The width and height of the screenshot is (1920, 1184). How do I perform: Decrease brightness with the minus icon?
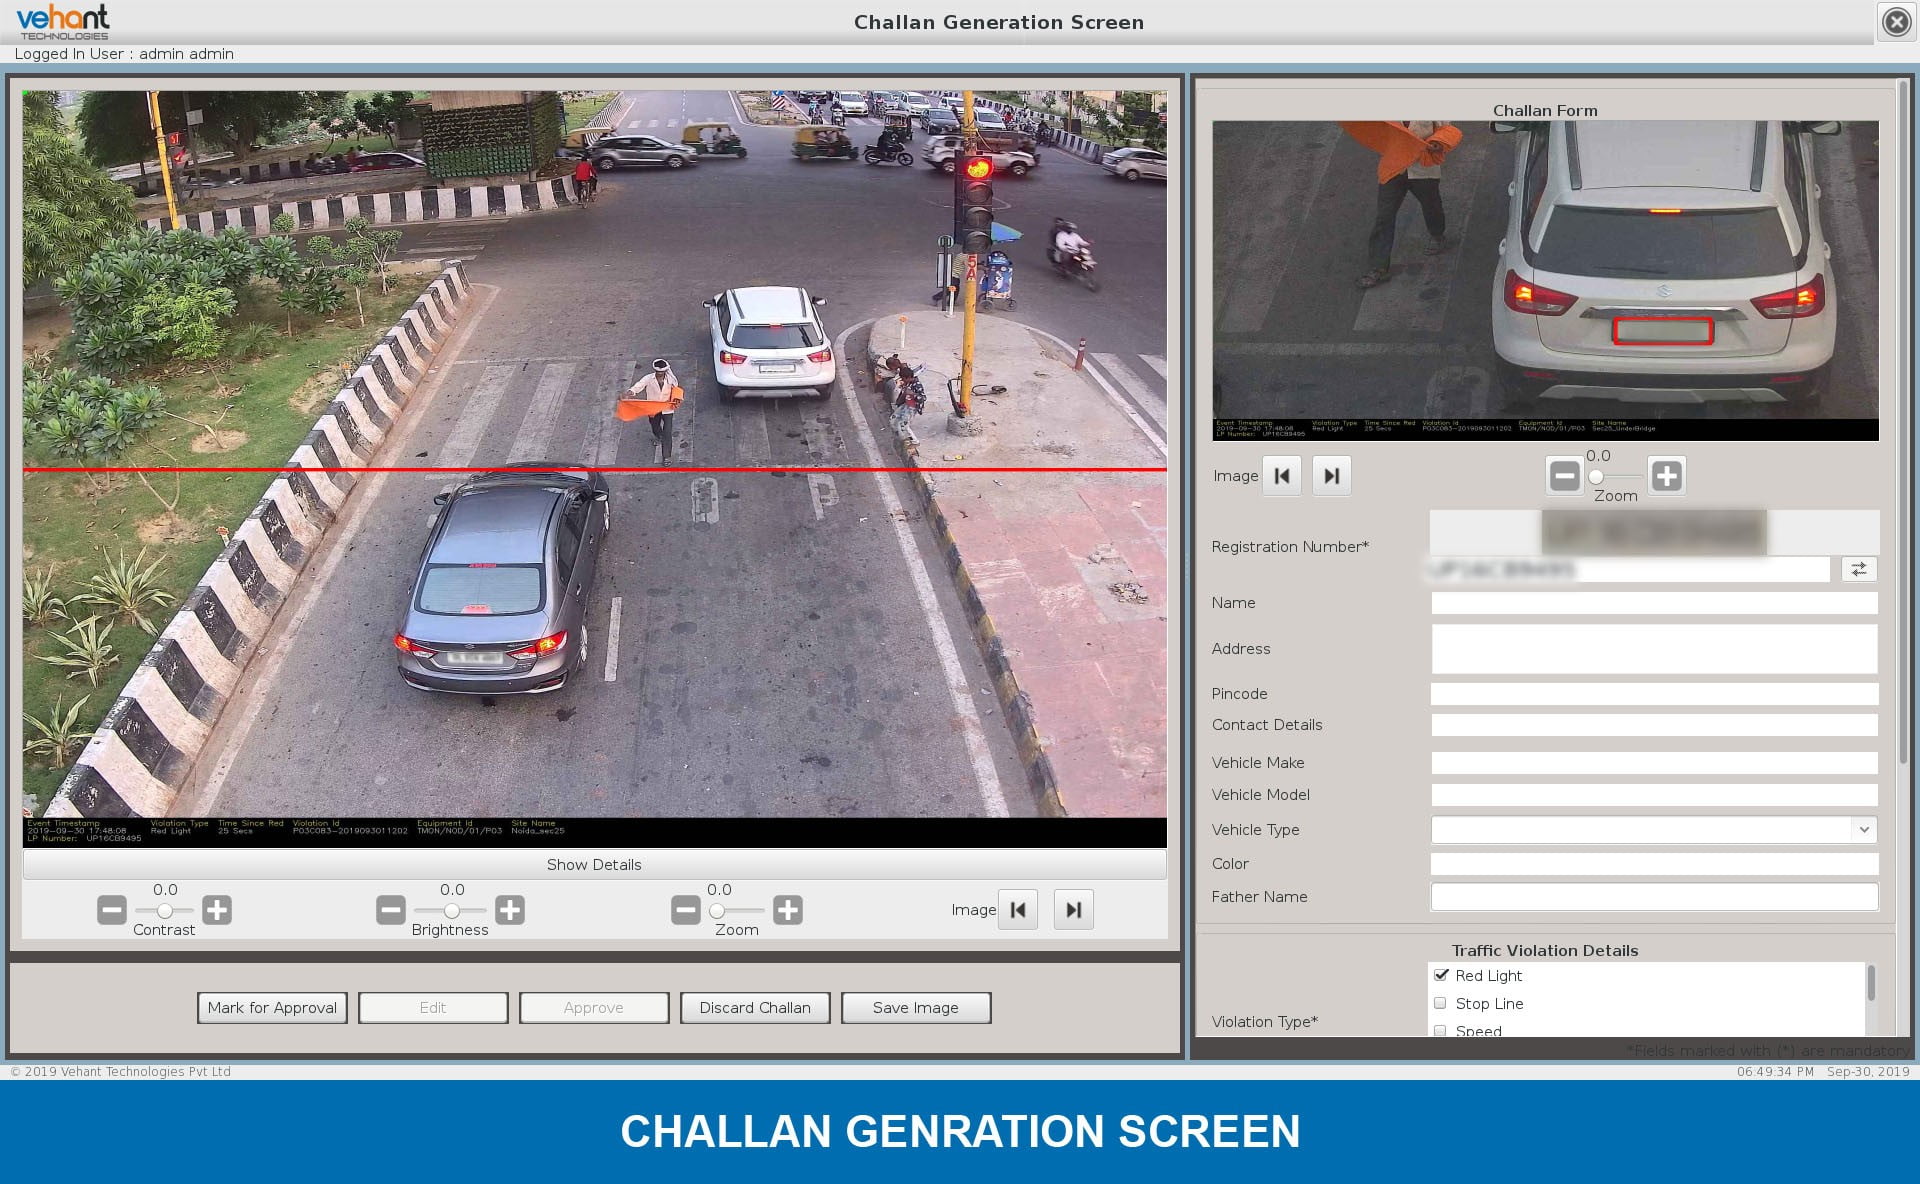click(x=391, y=910)
